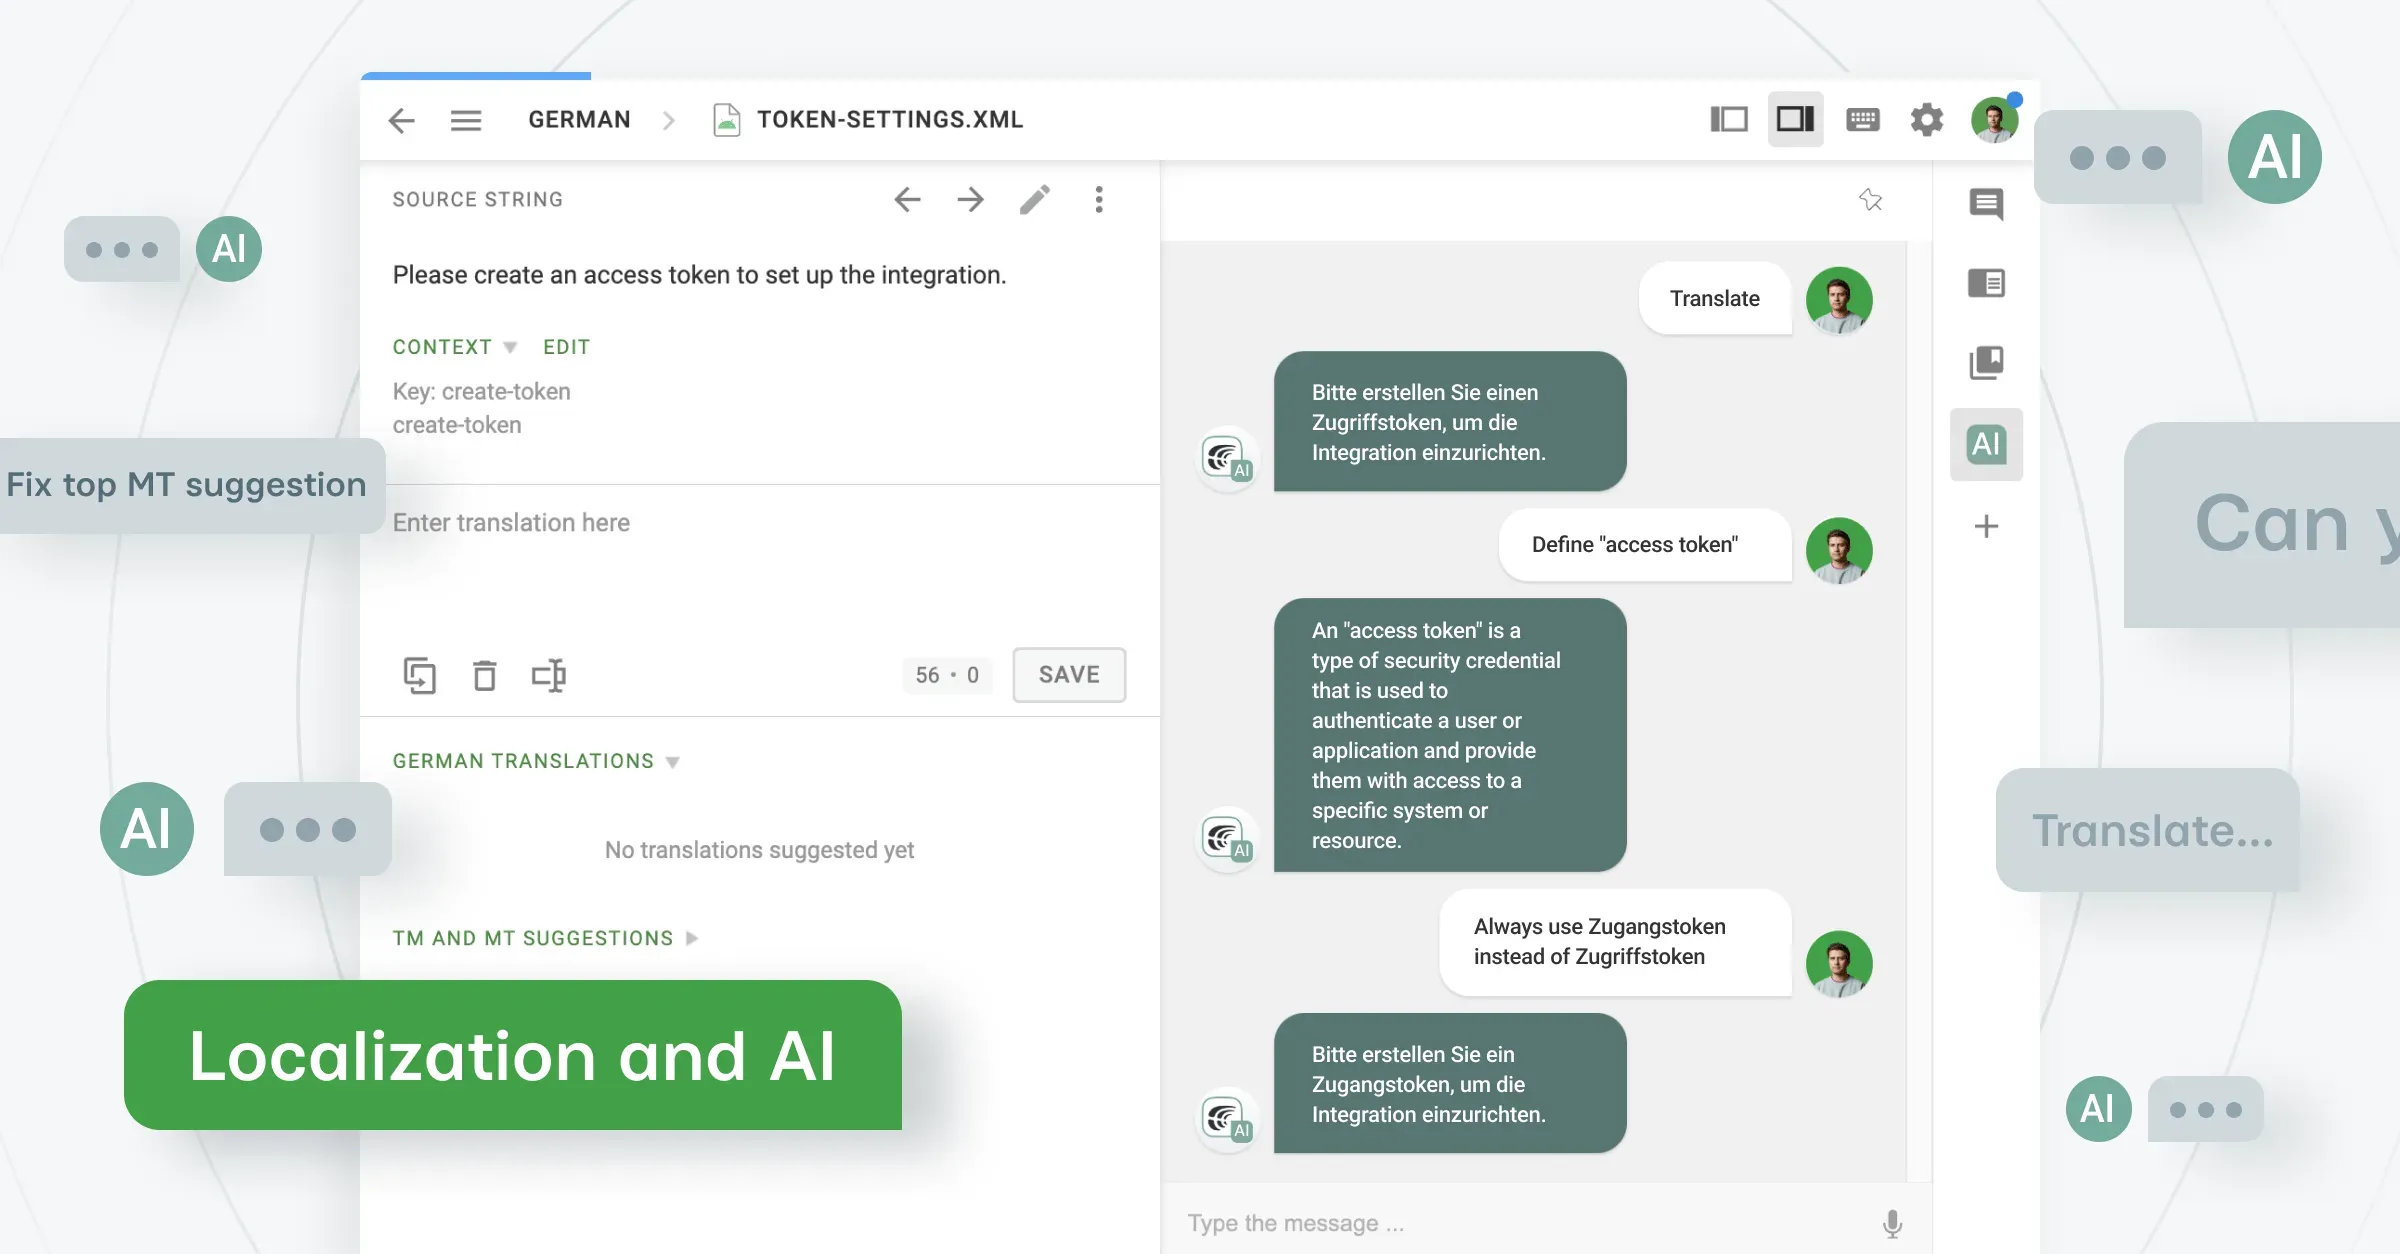Expand the CONTEXT dropdown
Image resolution: width=2400 pixels, height=1254 pixels.
point(511,346)
